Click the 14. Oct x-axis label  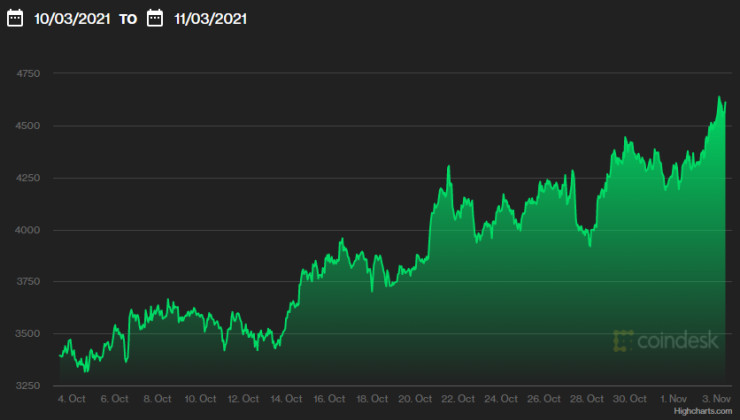pyautogui.click(x=287, y=398)
